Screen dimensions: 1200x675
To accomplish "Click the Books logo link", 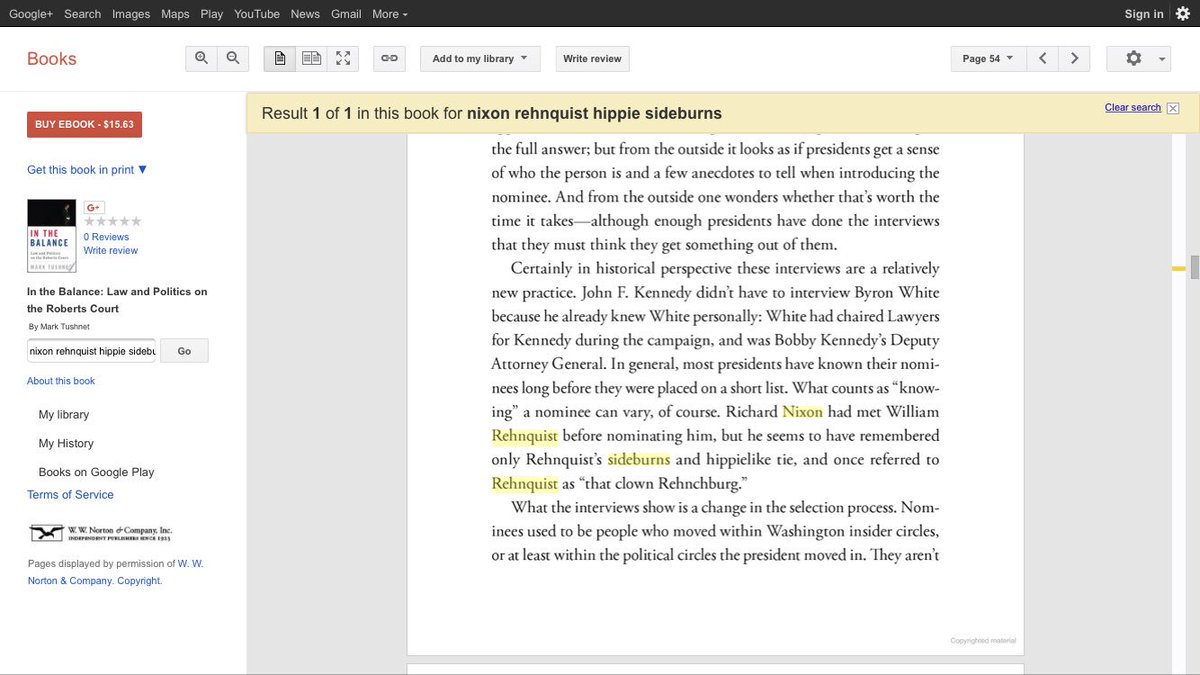I will click(x=52, y=59).
